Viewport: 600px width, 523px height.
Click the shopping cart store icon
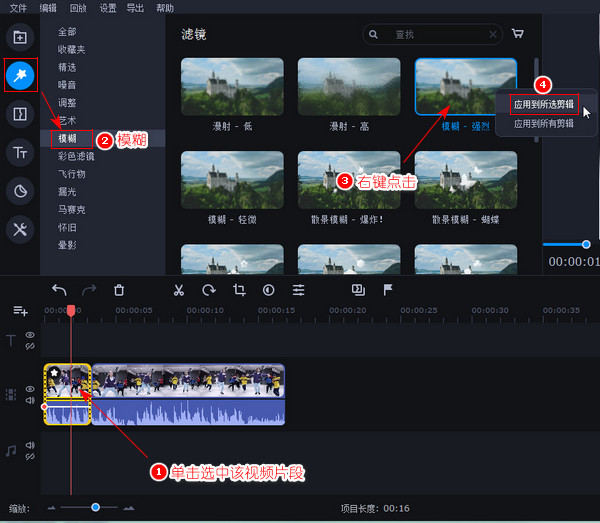[518, 34]
